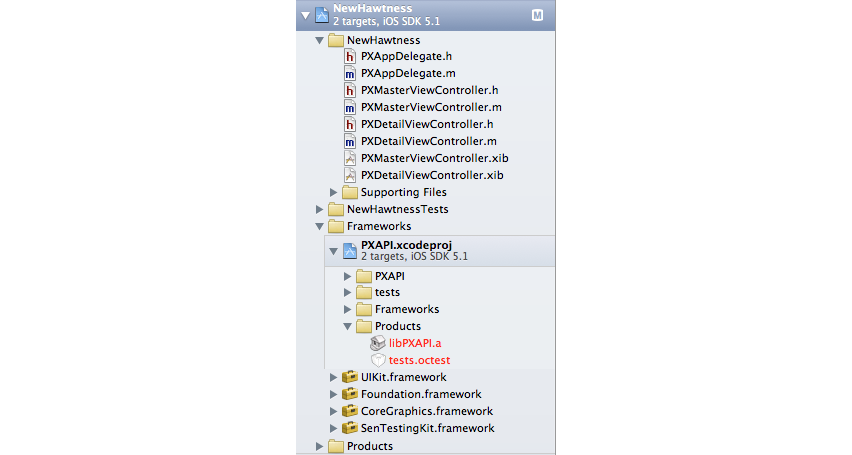The image size is (852, 455).
Task: Select the red libPXAPI.a label
Action: [x=415, y=343]
